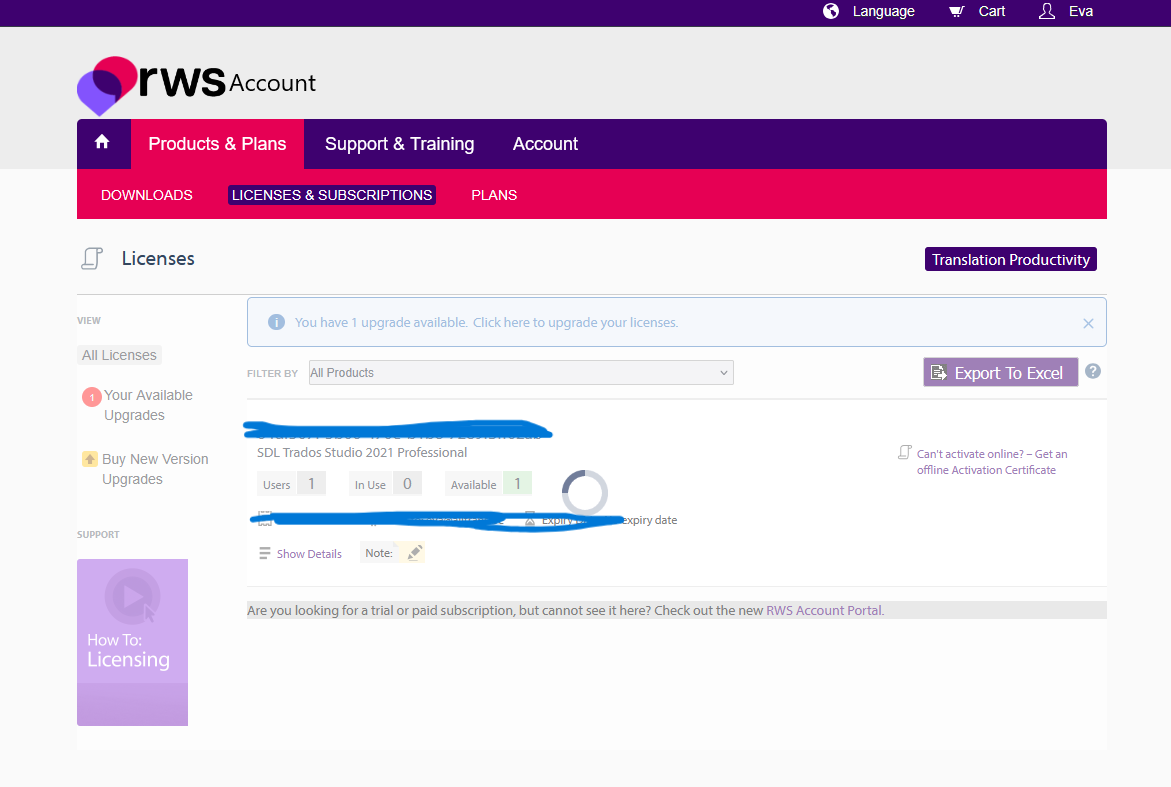
Task: Click the user profile icon beside Eva
Action: [x=1047, y=11]
